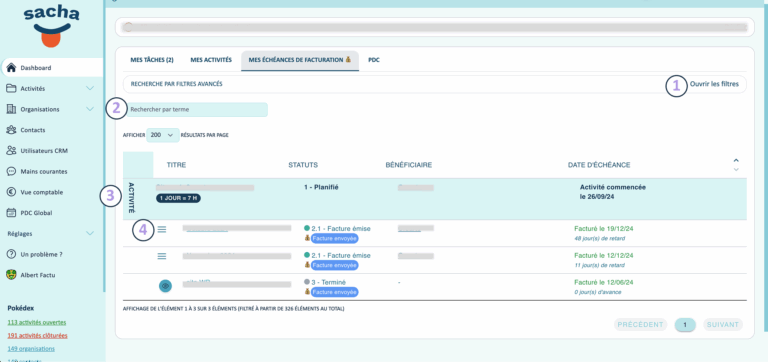Screen dimensions: 768x362
Task: Click 11 jour(s) de retard text
Action: pos(599,265)
